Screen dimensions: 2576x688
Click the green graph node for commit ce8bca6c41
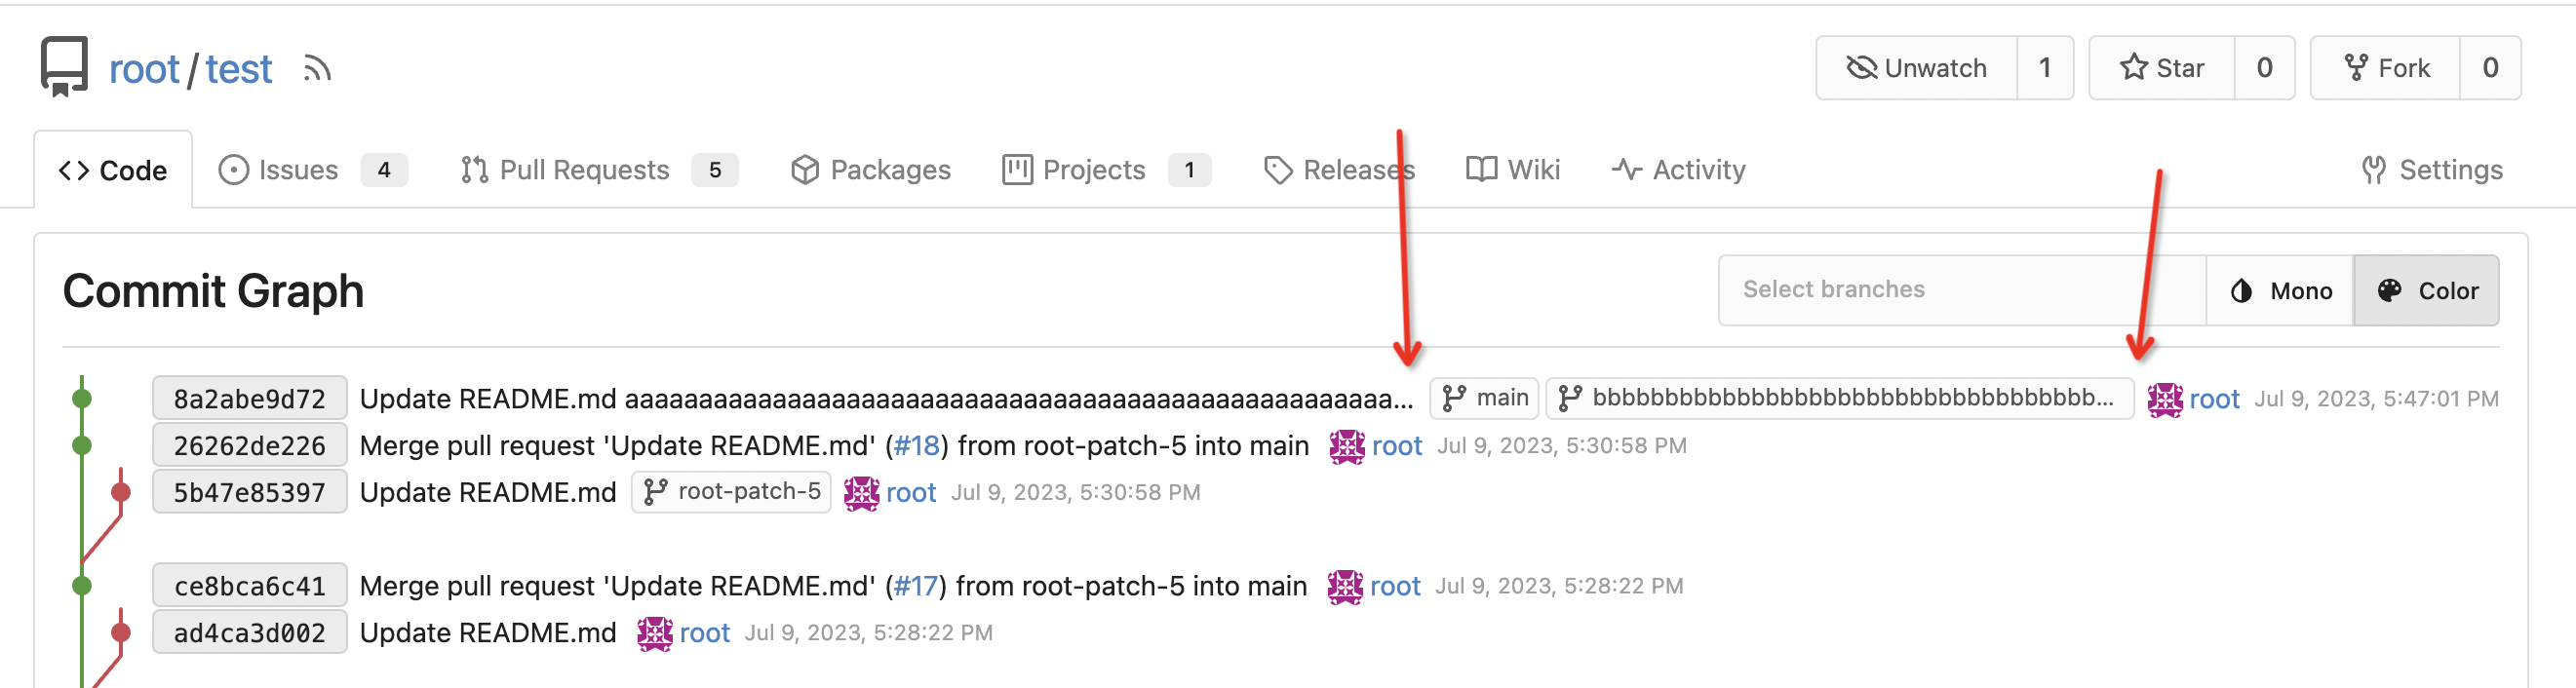pos(82,586)
